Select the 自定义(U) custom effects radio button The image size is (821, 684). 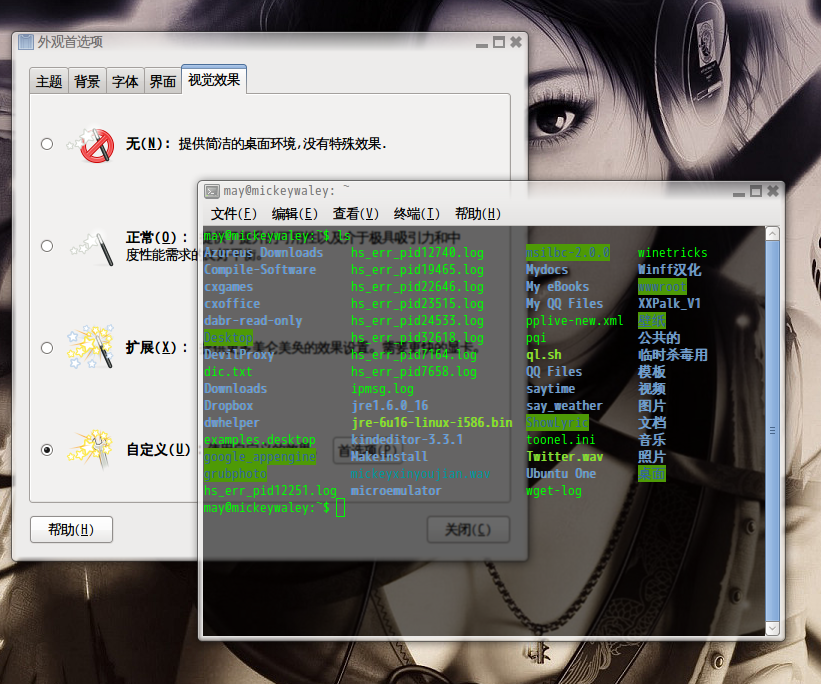pos(47,450)
